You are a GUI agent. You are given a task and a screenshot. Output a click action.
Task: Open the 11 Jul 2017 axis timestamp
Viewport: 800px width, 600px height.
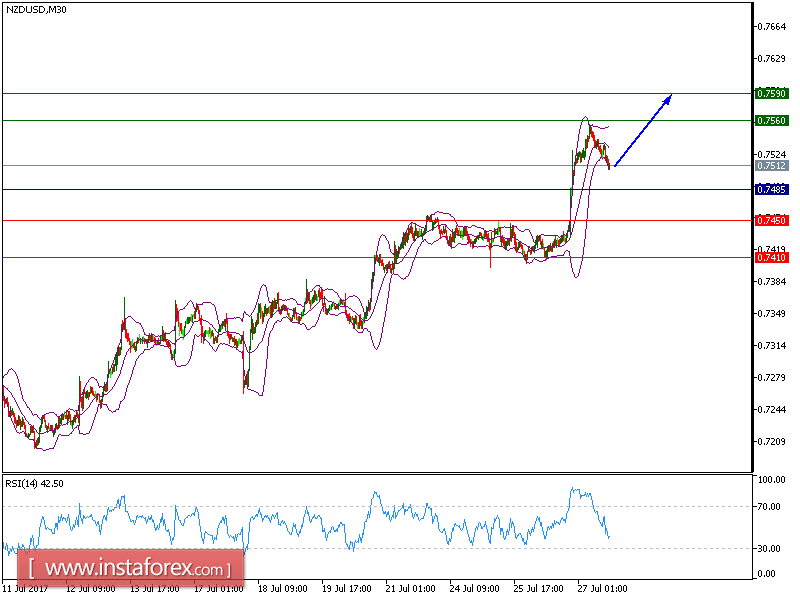coord(26,589)
